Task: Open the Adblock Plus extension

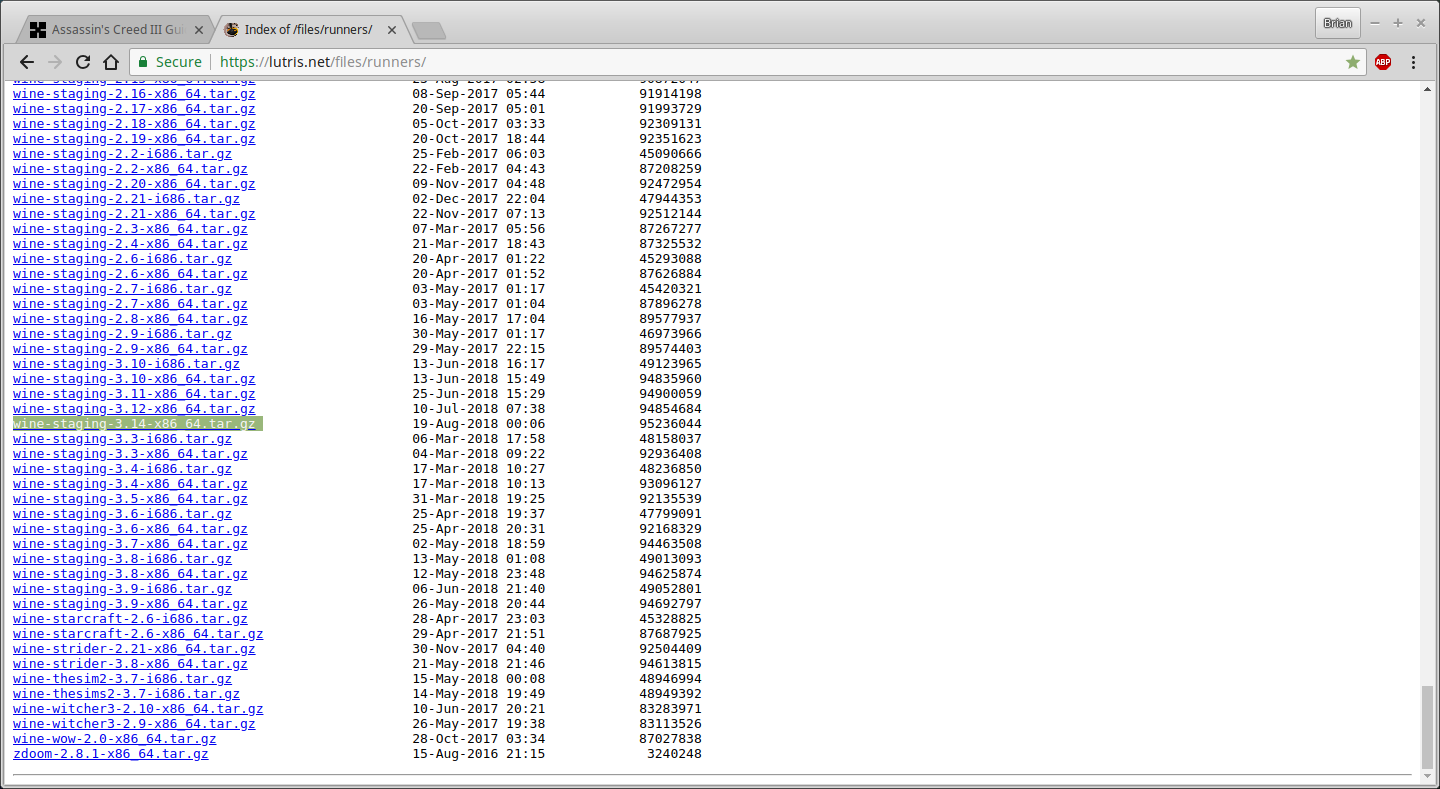Action: tap(1383, 62)
